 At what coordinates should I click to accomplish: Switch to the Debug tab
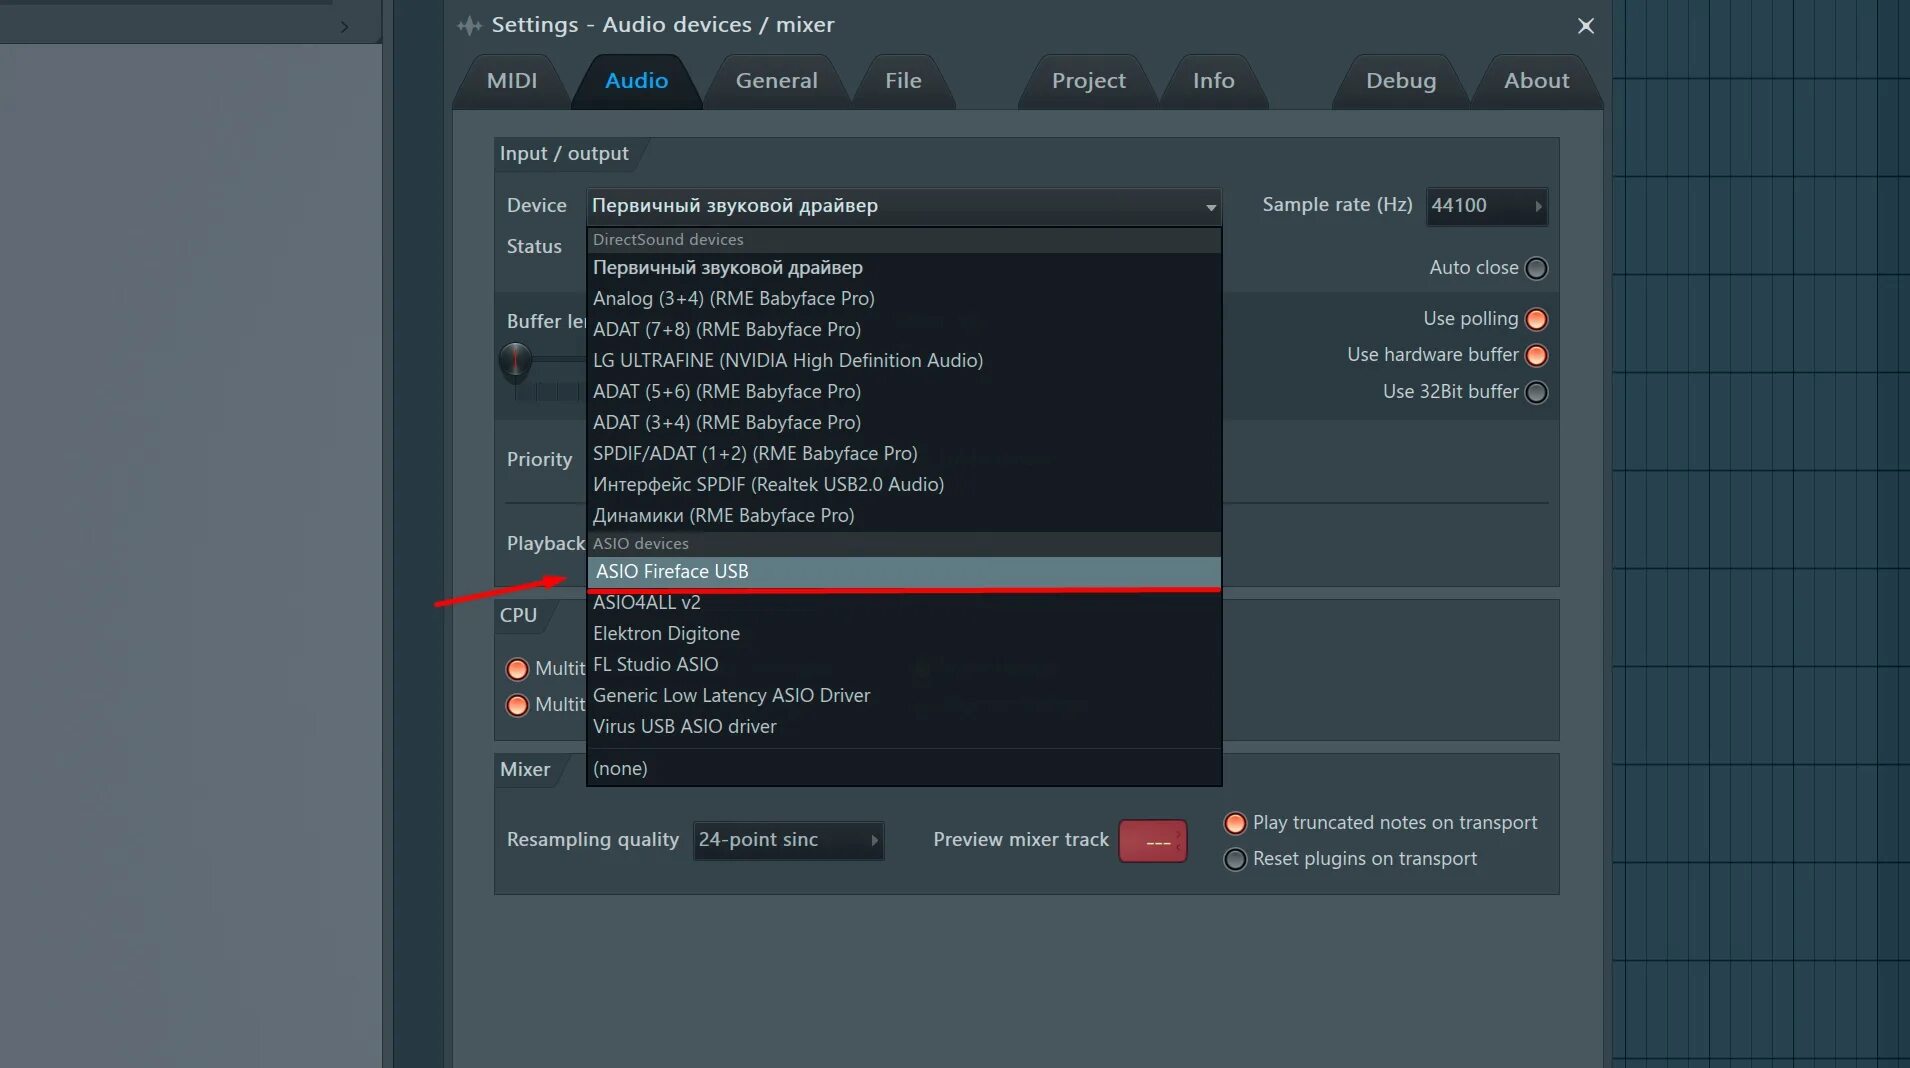(x=1401, y=81)
